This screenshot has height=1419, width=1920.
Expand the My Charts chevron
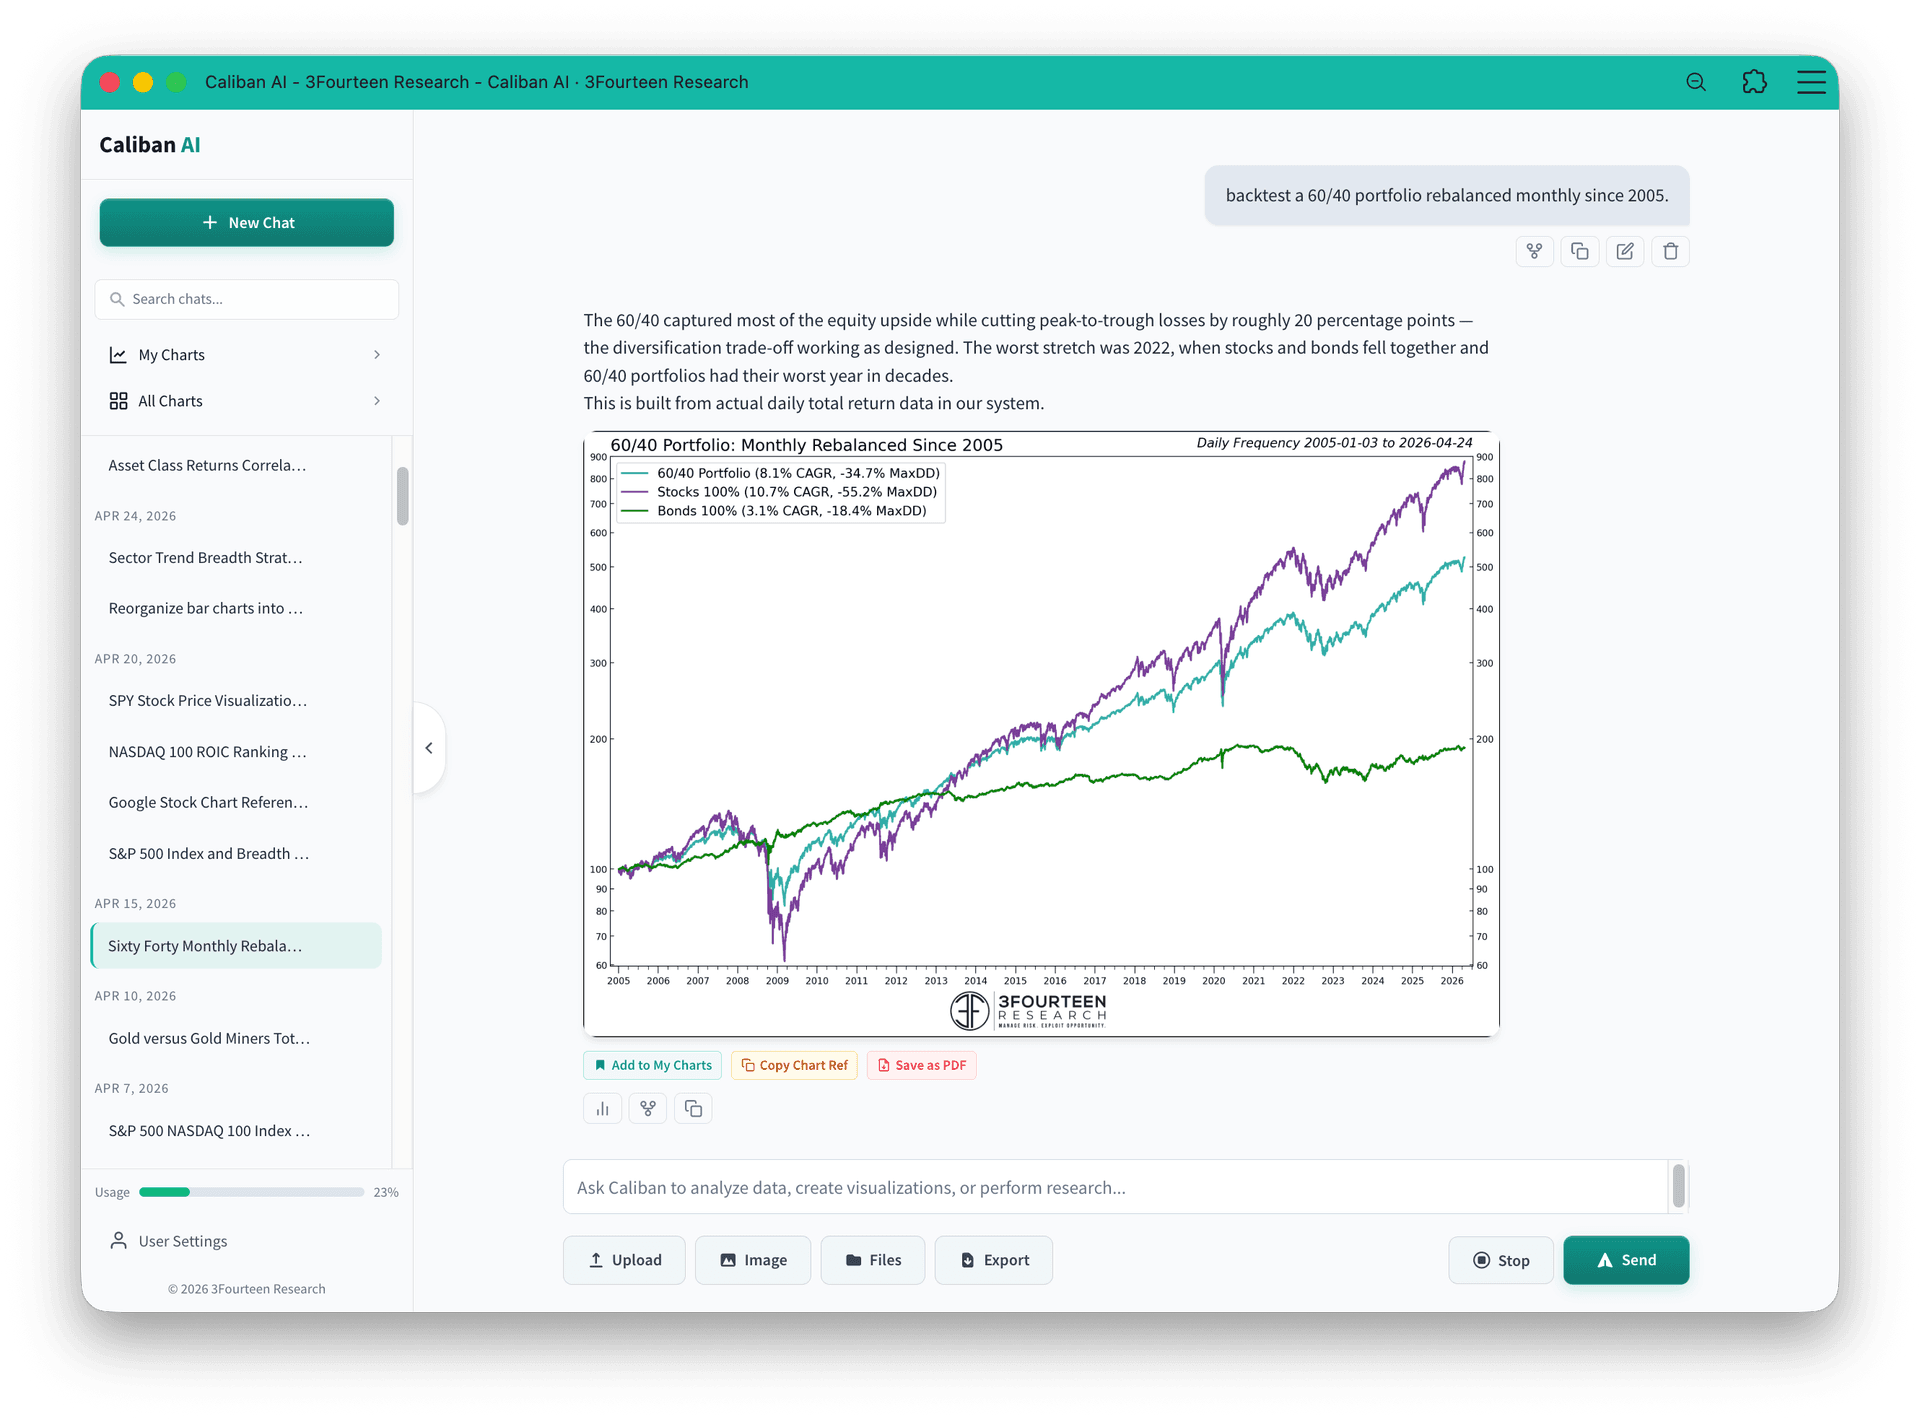click(x=377, y=355)
